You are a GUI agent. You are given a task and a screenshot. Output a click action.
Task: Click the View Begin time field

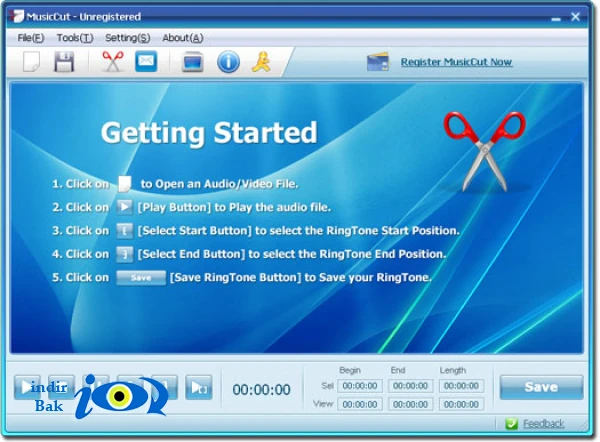[360, 404]
